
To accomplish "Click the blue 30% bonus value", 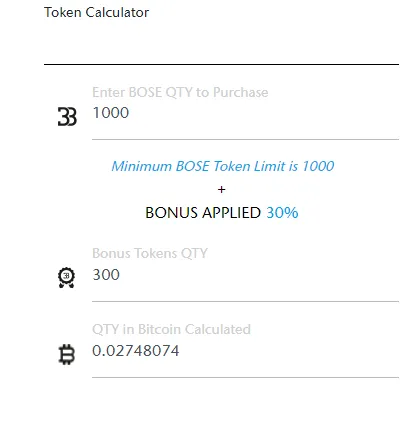I will pyautogui.click(x=282, y=213).
